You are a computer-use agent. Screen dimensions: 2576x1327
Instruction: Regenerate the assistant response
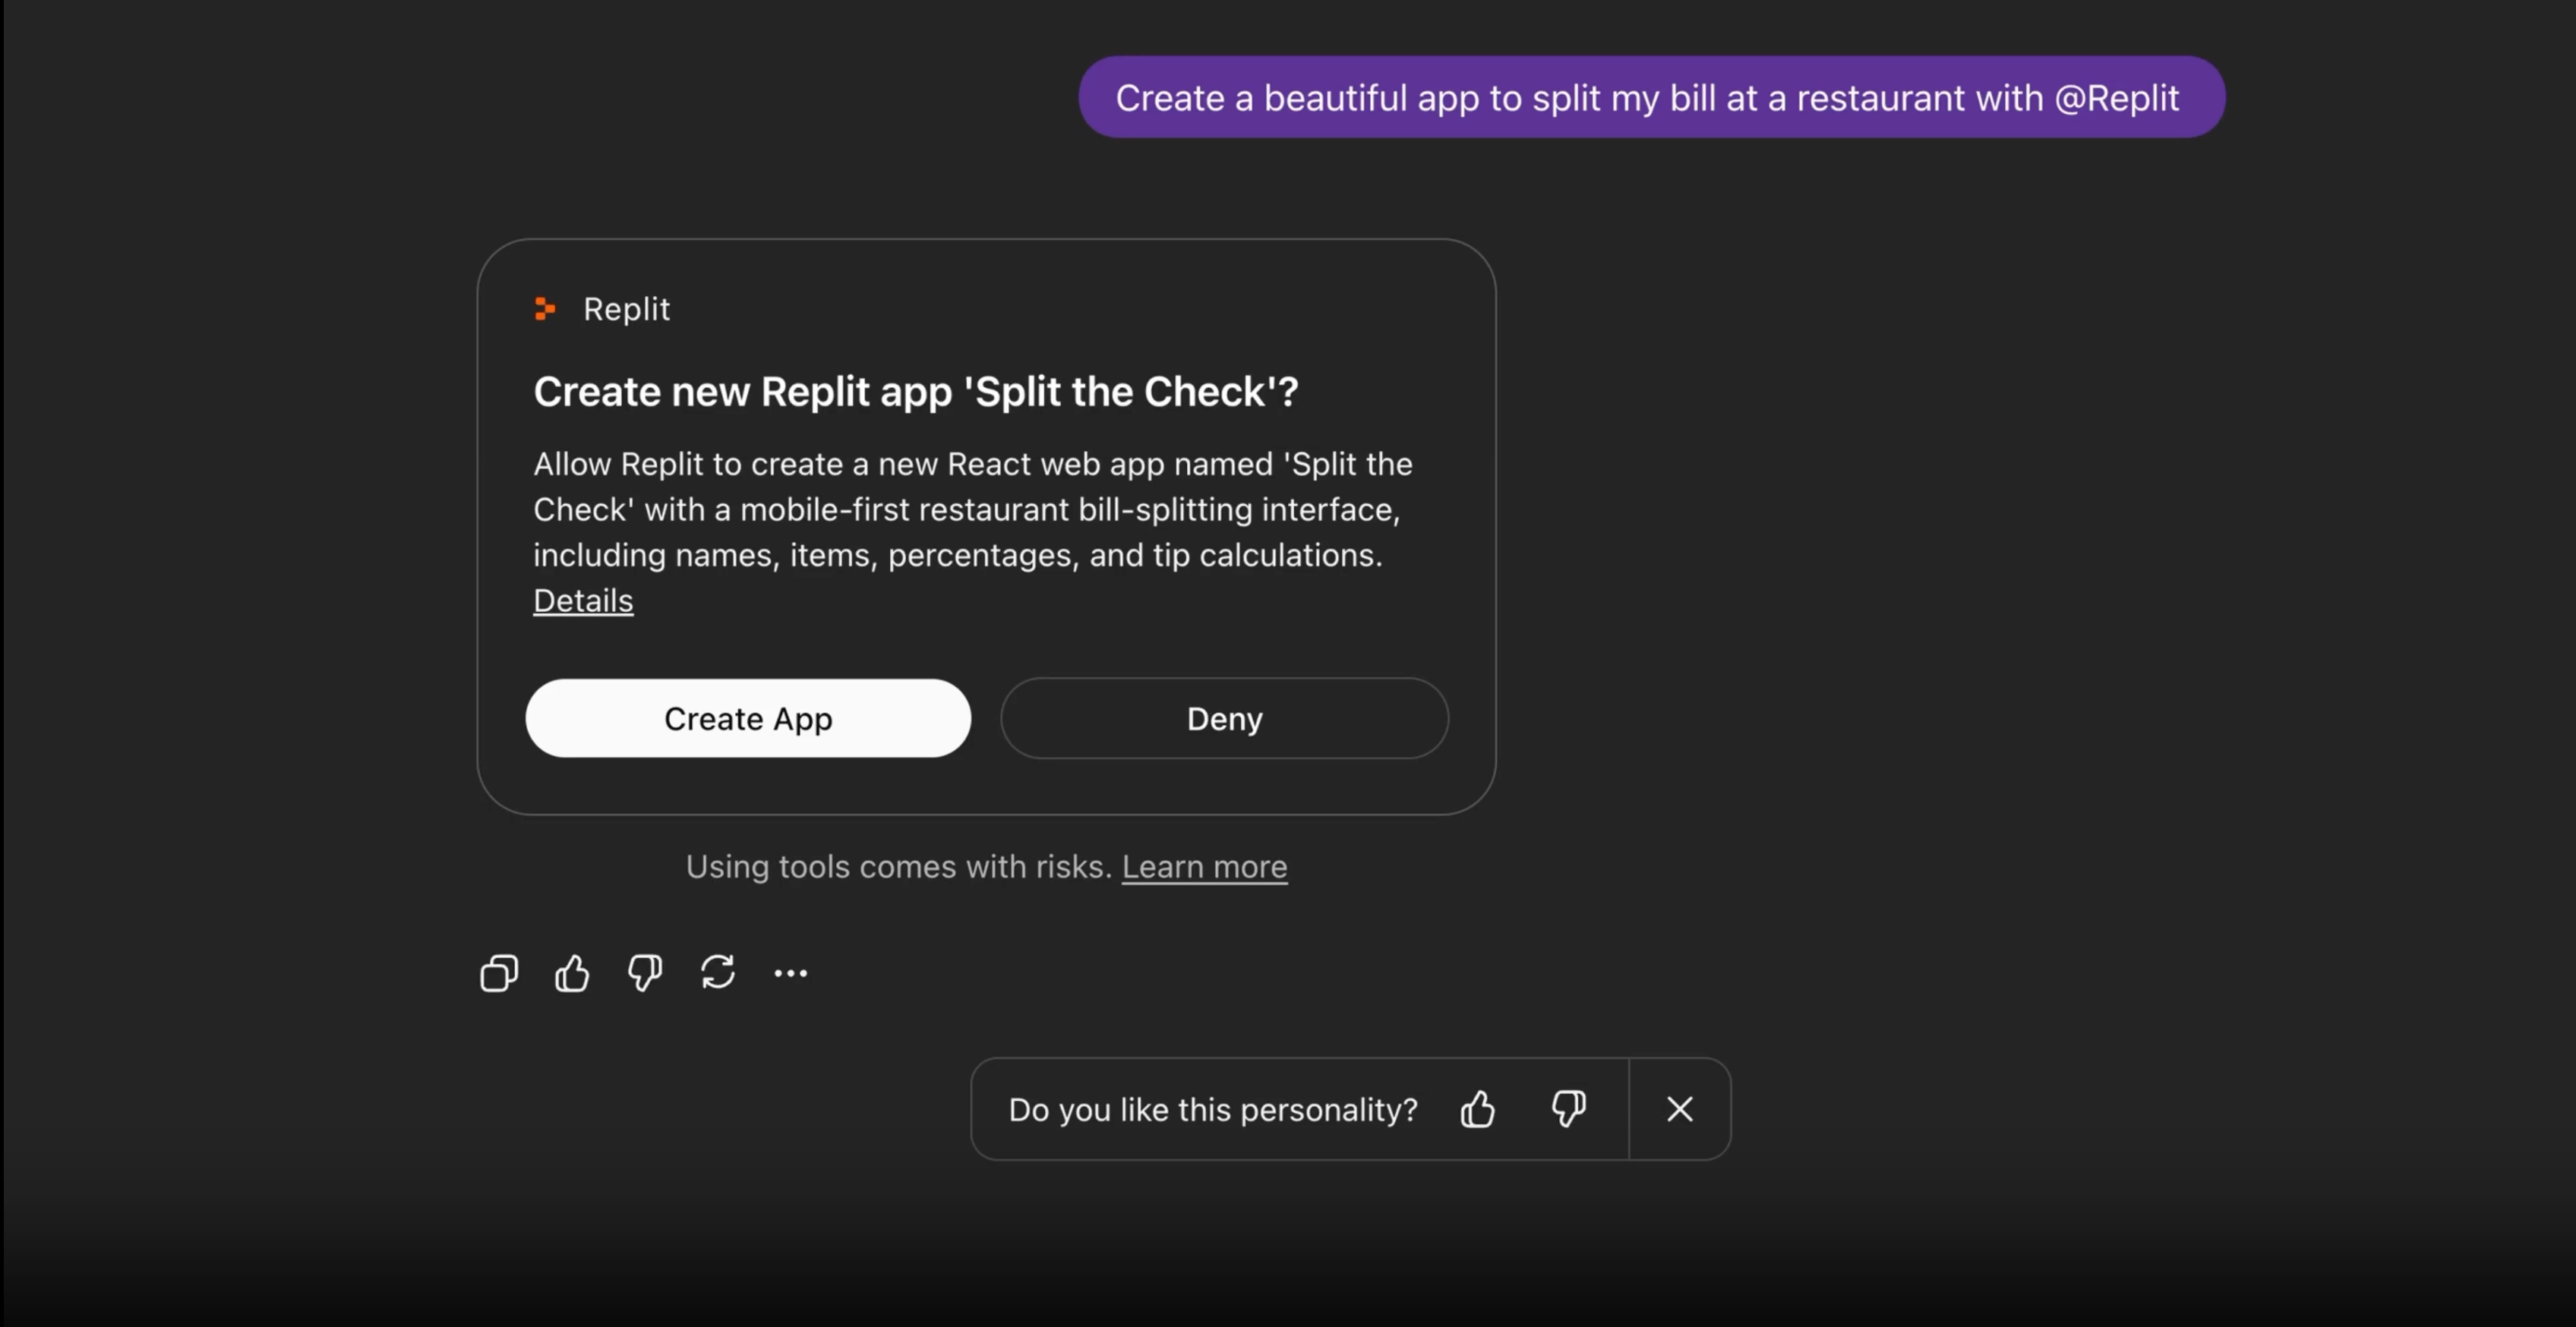[718, 972]
